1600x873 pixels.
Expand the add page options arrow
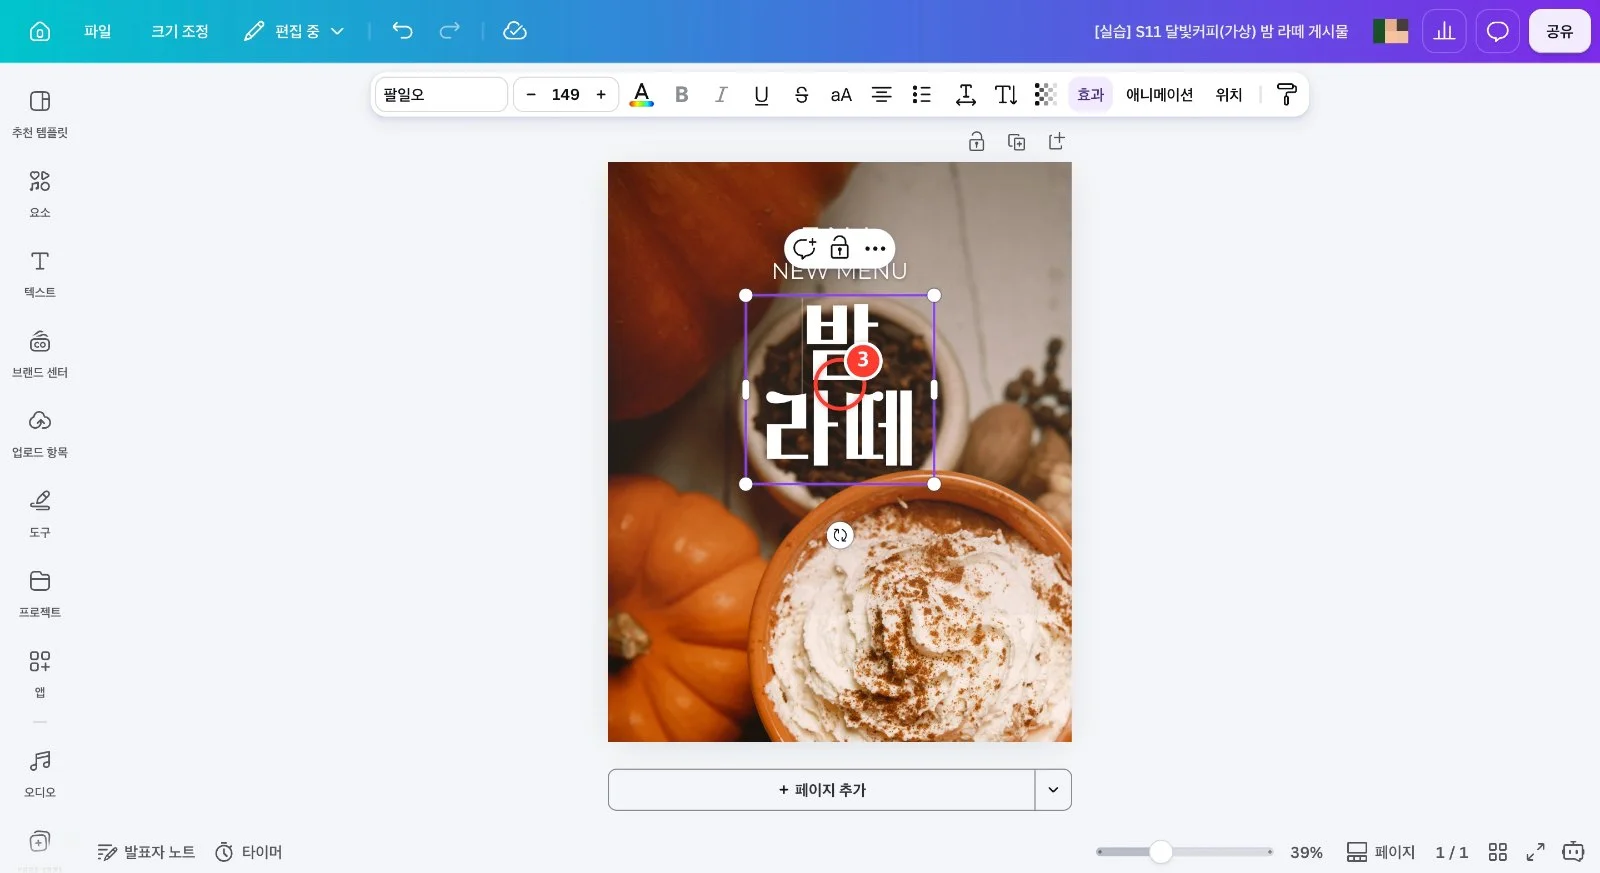coord(1053,790)
